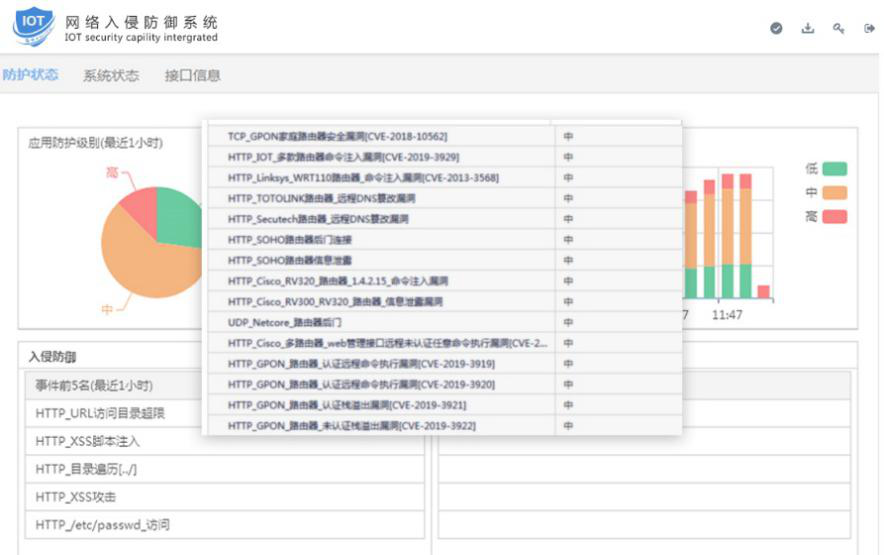Open the 接口信息 tab

[192, 76]
